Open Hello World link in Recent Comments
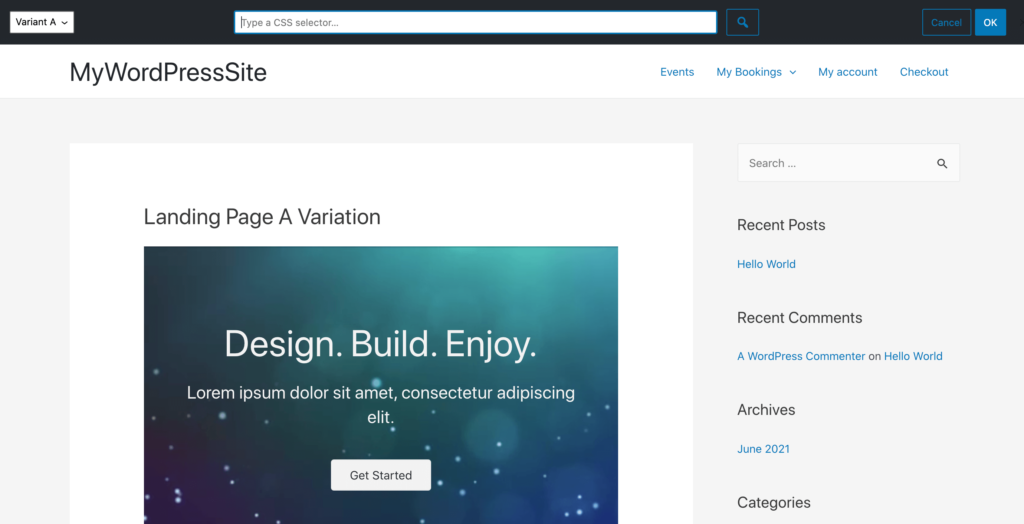 tap(913, 356)
